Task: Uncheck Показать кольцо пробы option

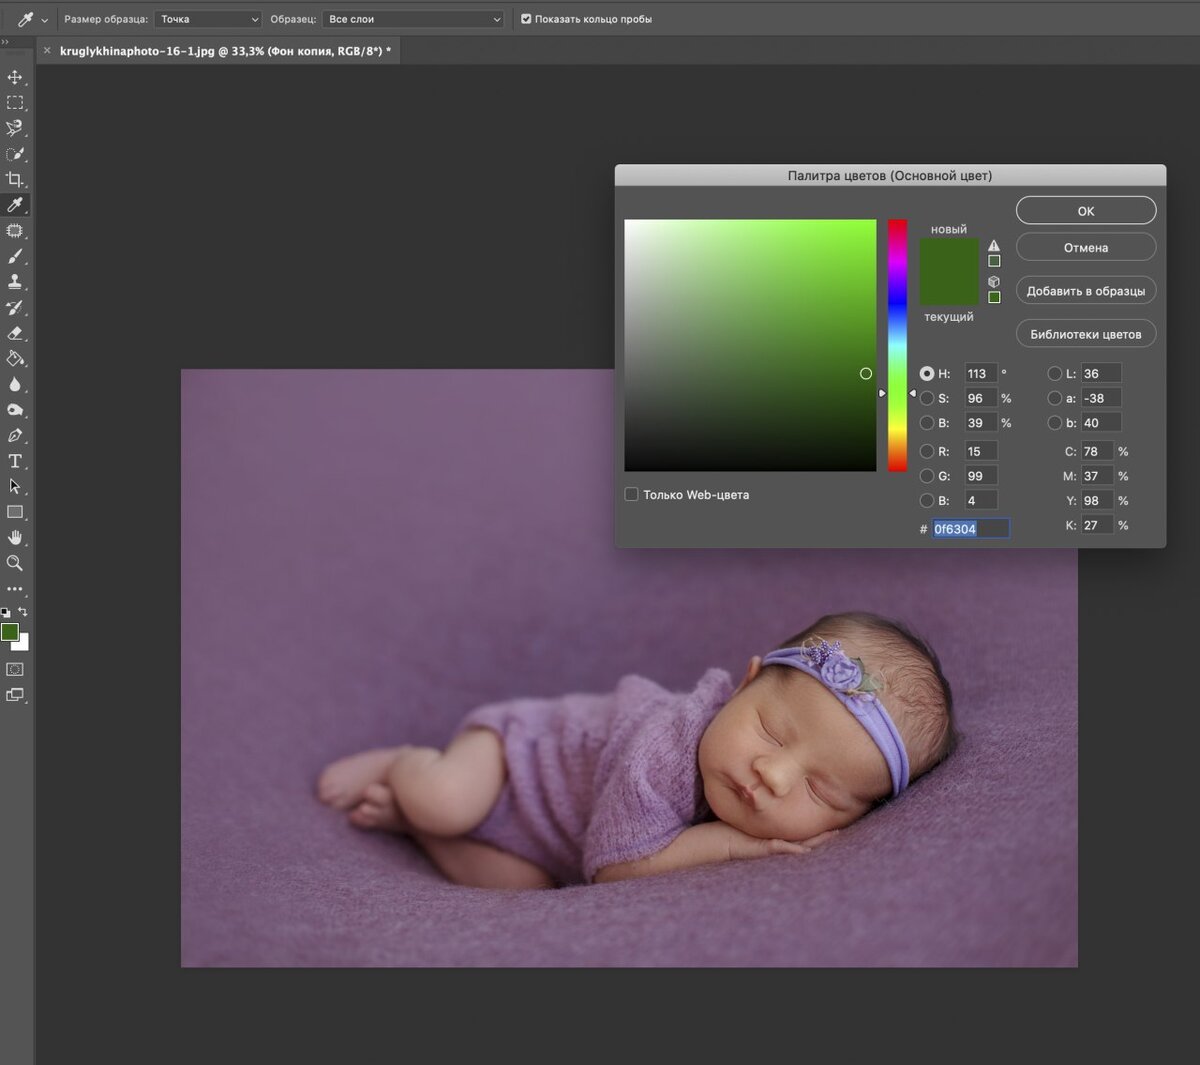Action: [x=526, y=19]
